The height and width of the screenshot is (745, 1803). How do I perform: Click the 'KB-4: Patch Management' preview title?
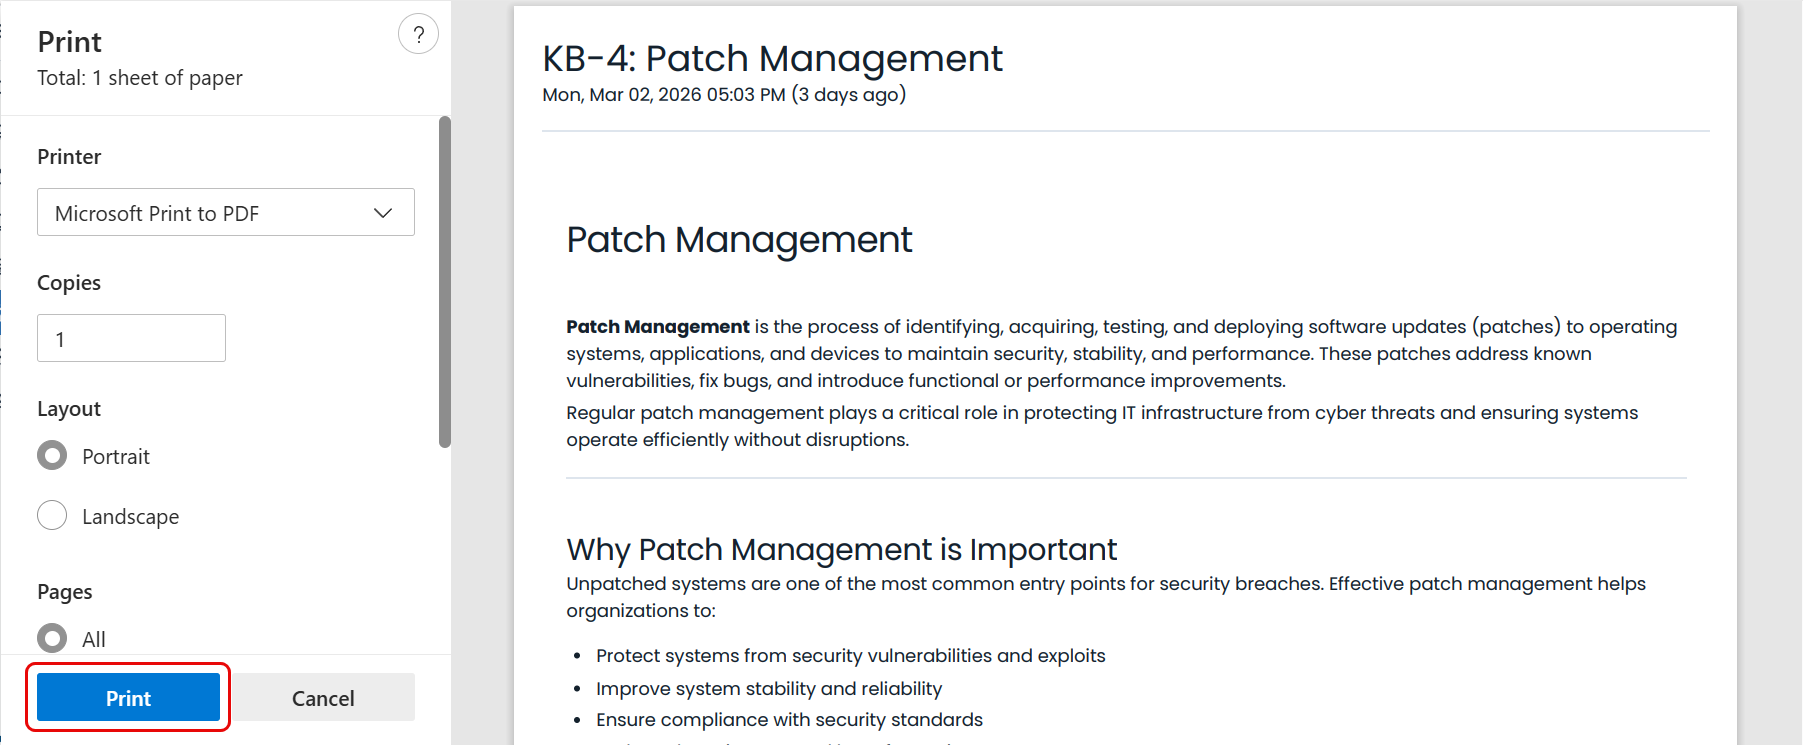coord(772,59)
